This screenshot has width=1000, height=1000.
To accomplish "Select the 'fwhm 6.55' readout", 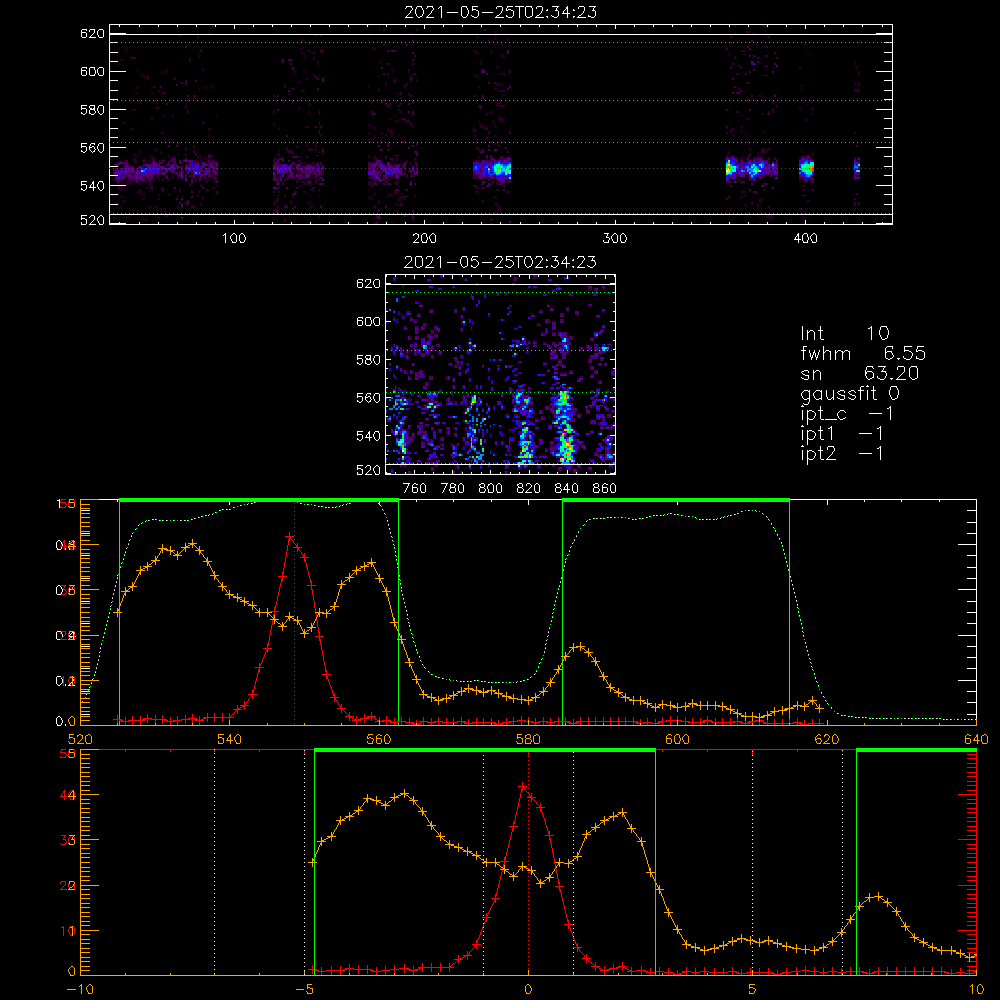I will [x=863, y=353].
